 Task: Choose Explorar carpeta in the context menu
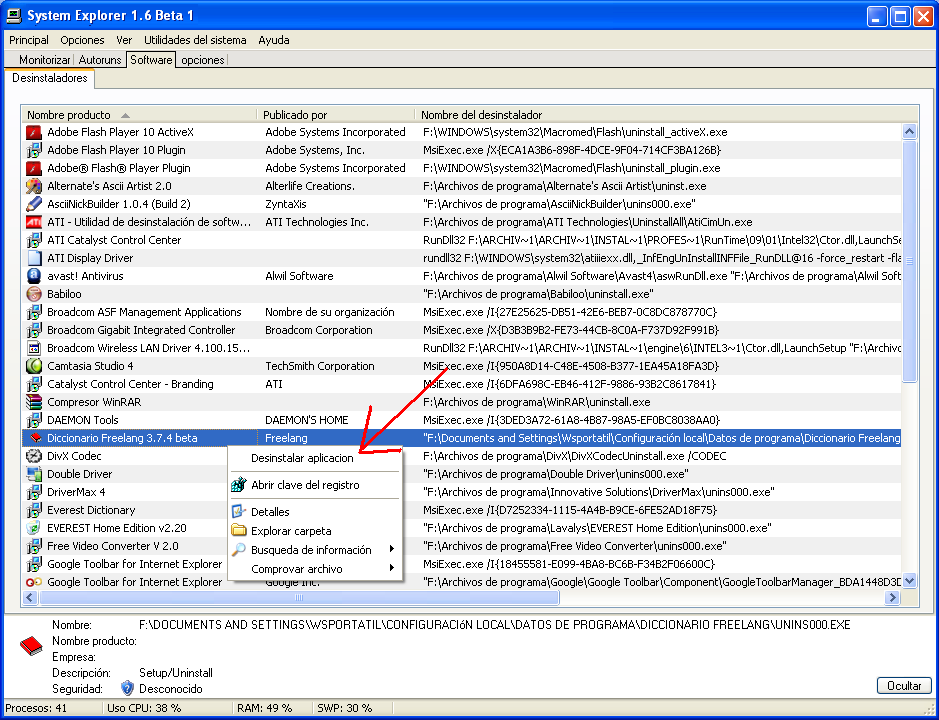315,531
